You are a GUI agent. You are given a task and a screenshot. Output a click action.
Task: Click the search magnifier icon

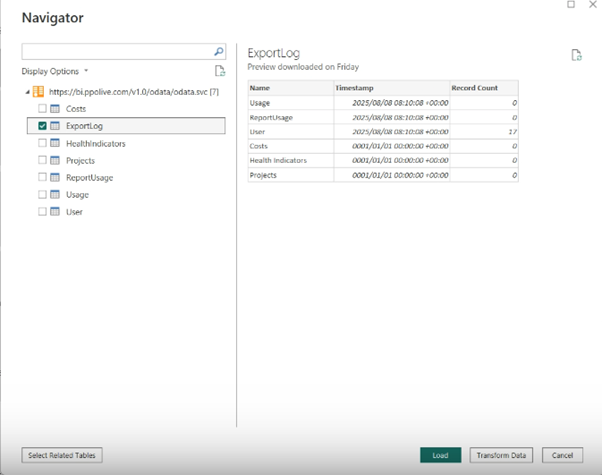(219, 51)
